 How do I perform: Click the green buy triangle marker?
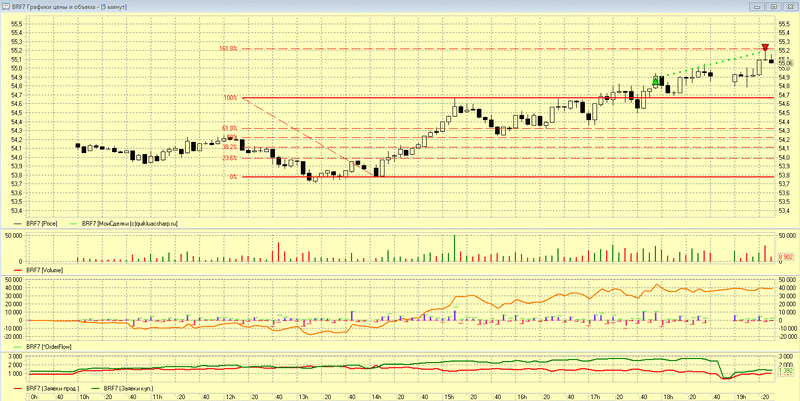(656, 81)
